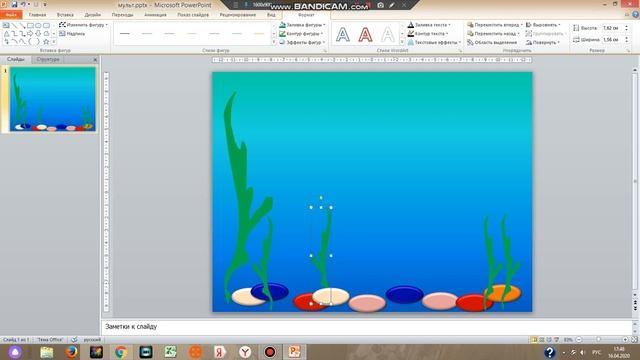This screenshot has height=360, width=640.
Task: Open Google Chrome from the taskbar
Action: pyautogui.click(x=121, y=352)
